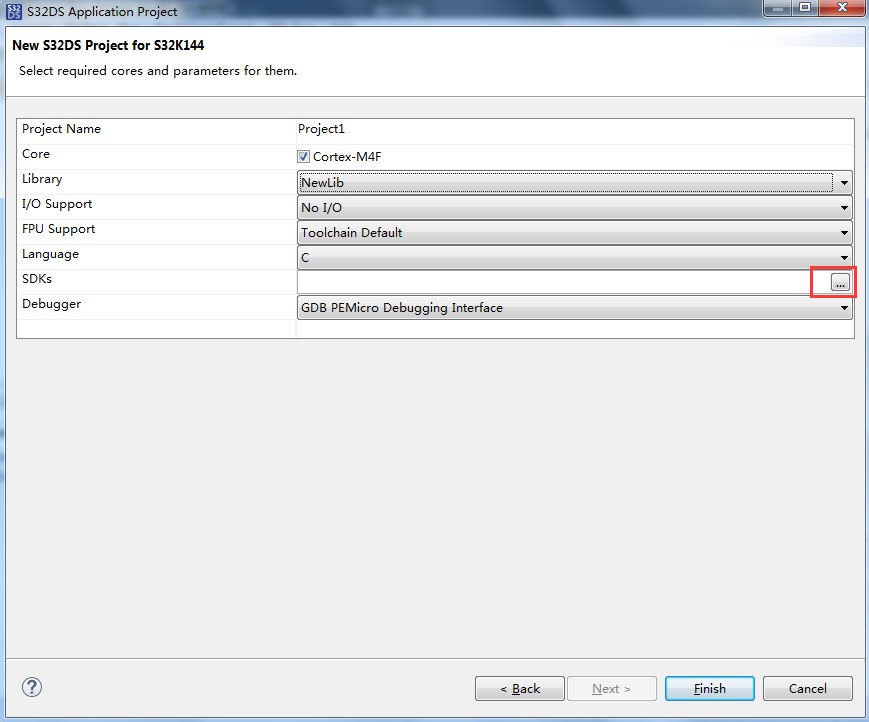Viewport: 869px width, 722px height.
Task: Toggle the Cortex-M4F core checkbox
Action: tap(303, 157)
